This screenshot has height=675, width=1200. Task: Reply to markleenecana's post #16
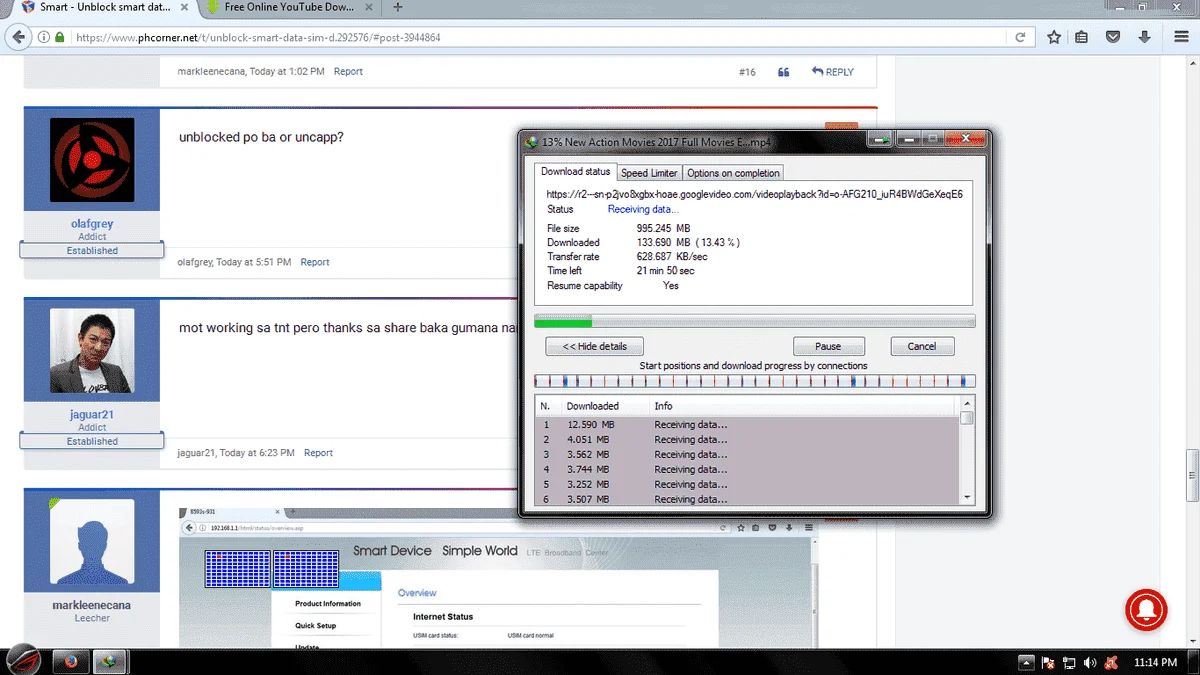[833, 72]
